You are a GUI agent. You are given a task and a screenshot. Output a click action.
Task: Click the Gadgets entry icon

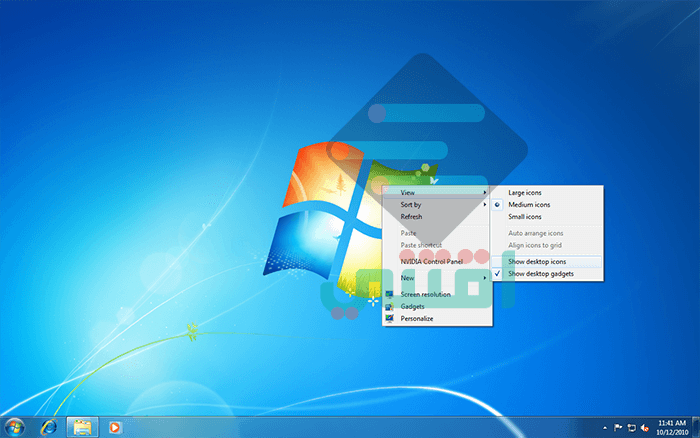(x=390, y=306)
